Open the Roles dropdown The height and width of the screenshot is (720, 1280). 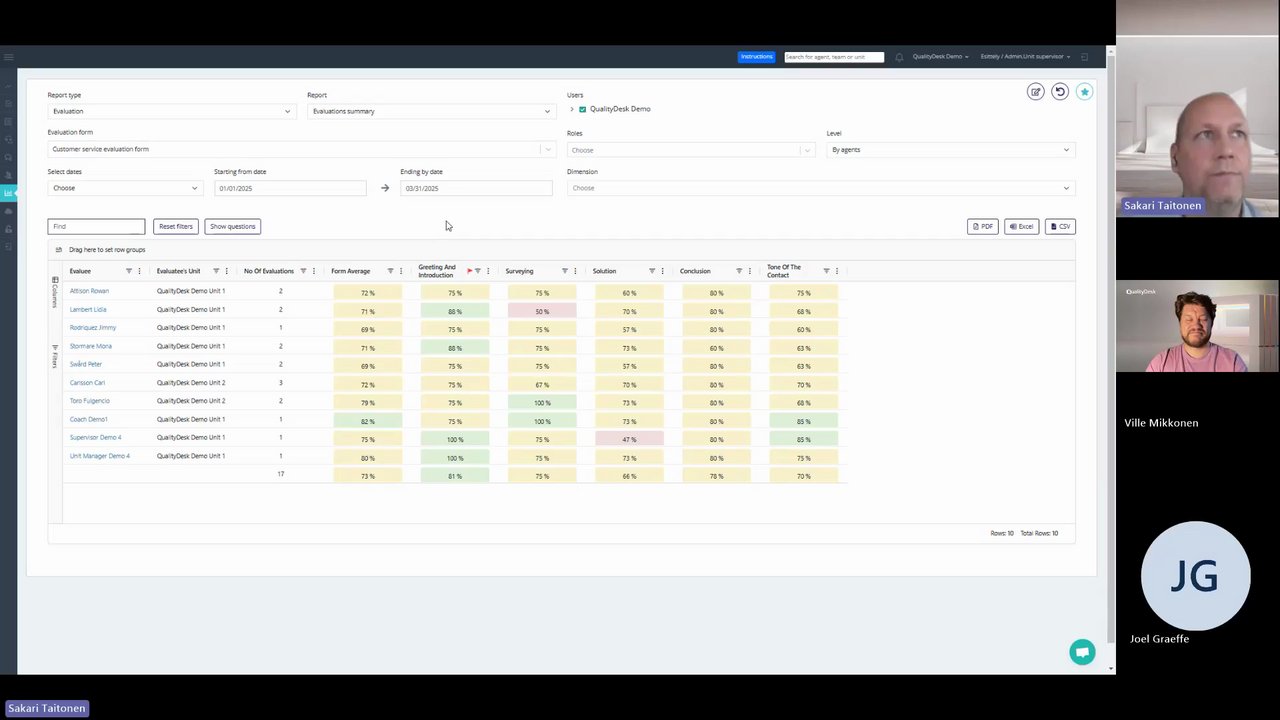click(691, 150)
